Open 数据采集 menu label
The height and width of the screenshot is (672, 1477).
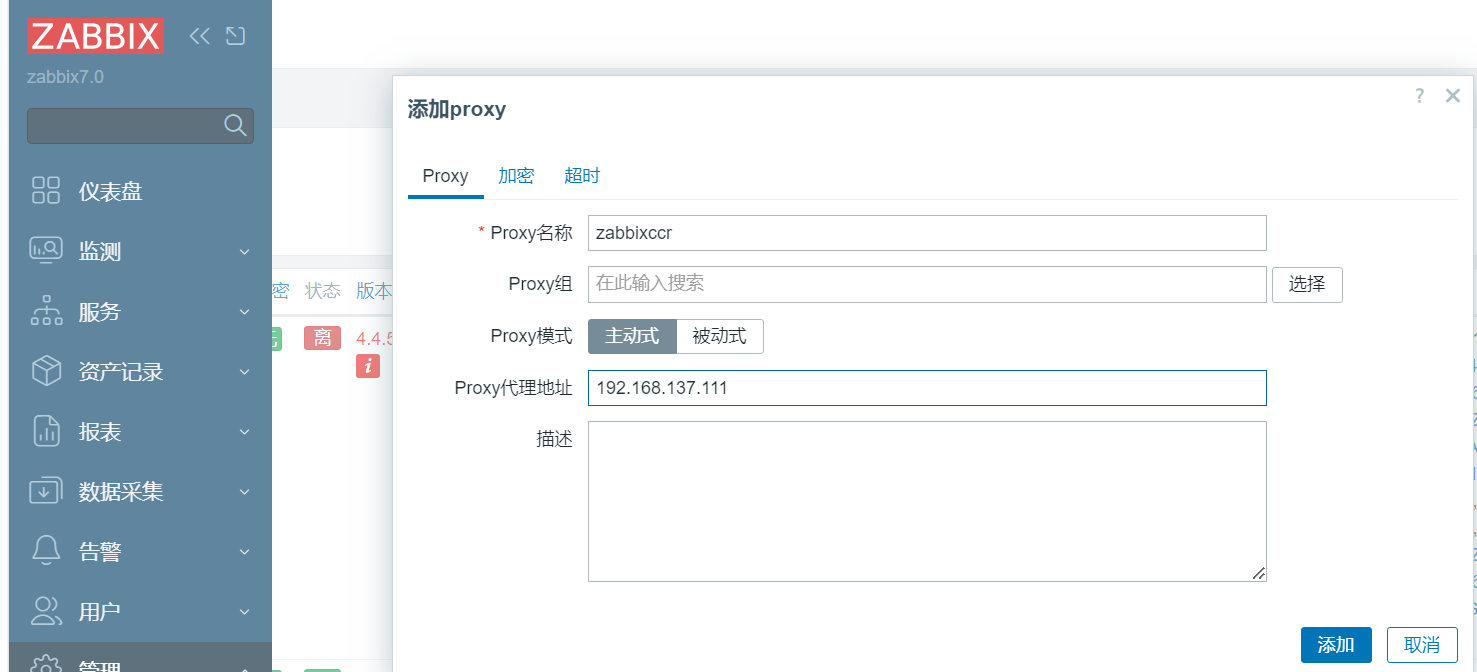pyautogui.click(x=121, y=492)
